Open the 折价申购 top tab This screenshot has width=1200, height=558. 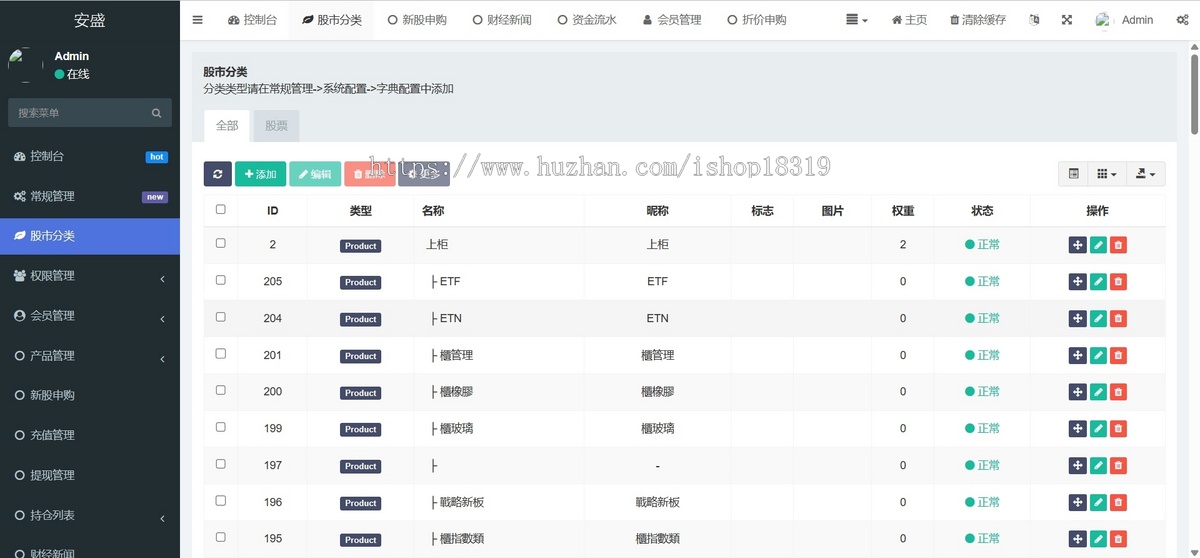pyautogui.click(x=757, y=20)
